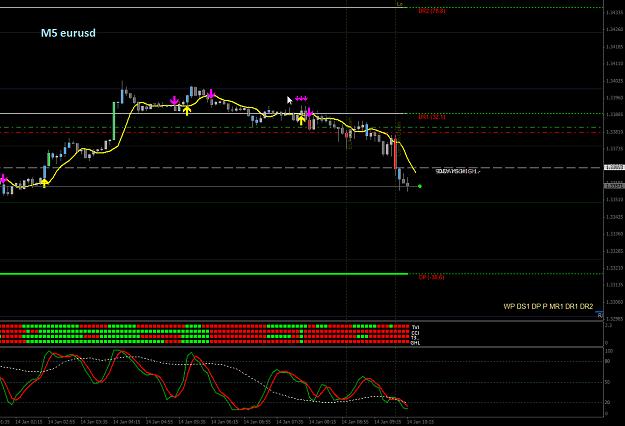Viewport: 625px width, 426px height.
Task: Click the 1.34035 price axis label
Action: point(614,81)
